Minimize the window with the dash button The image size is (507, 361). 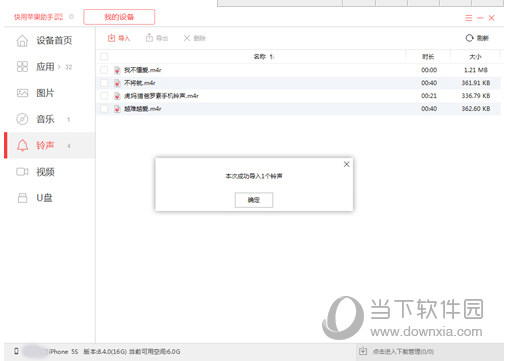(x=480, y=18)
